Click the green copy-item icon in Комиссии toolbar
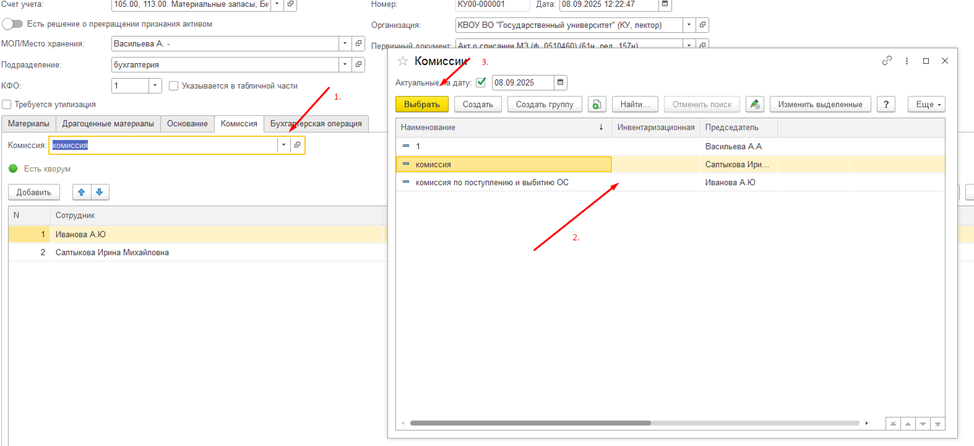 coord(596,104)
